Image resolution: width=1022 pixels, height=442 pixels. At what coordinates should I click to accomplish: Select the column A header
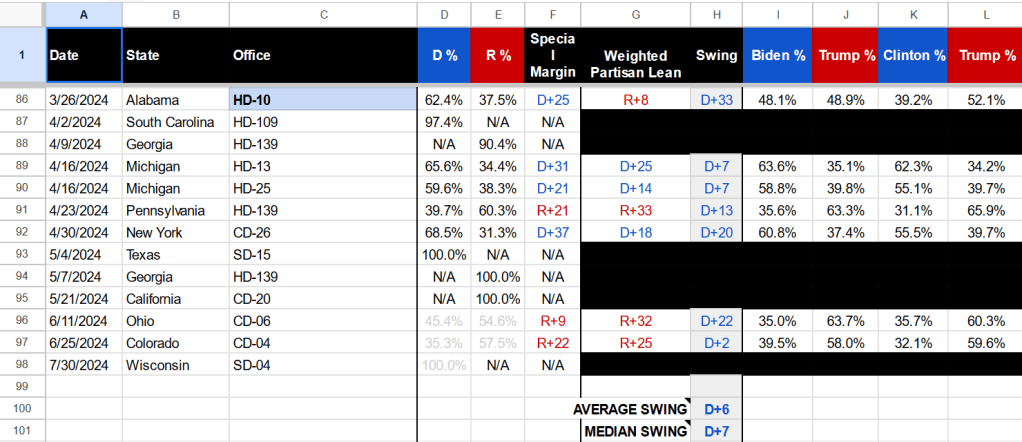(x=84, y=14)
